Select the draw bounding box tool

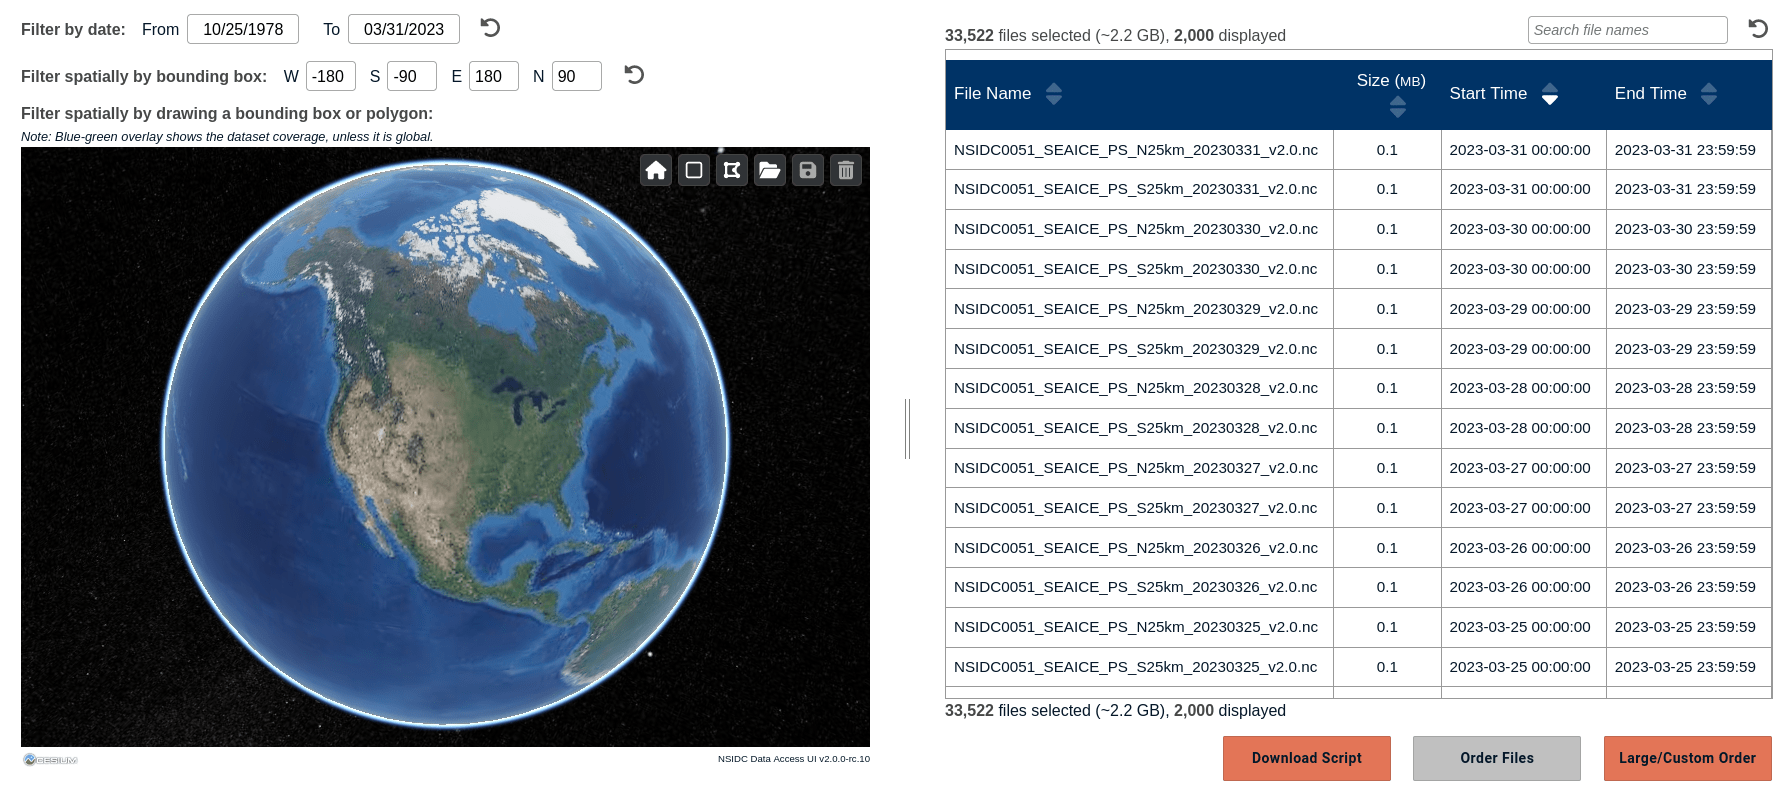pos(694,170)
